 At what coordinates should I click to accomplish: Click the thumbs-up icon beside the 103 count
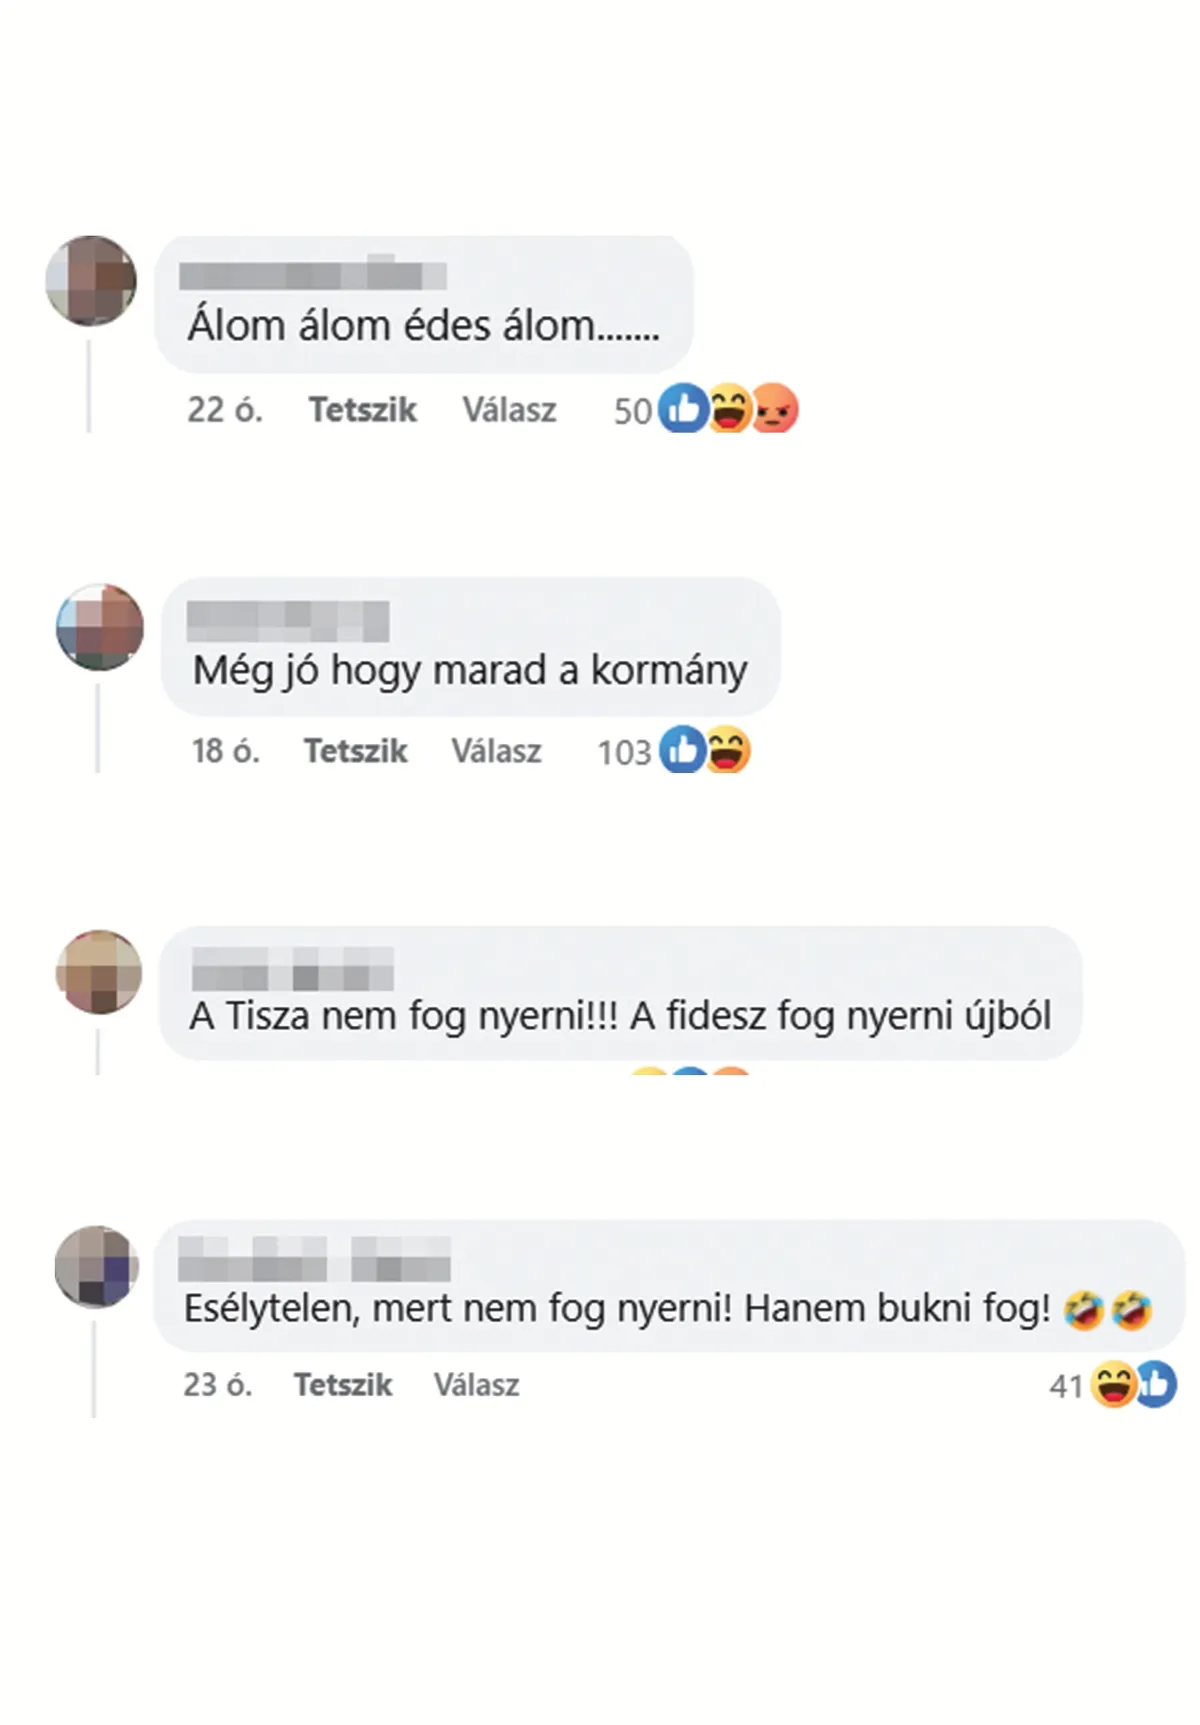[683, 749]
